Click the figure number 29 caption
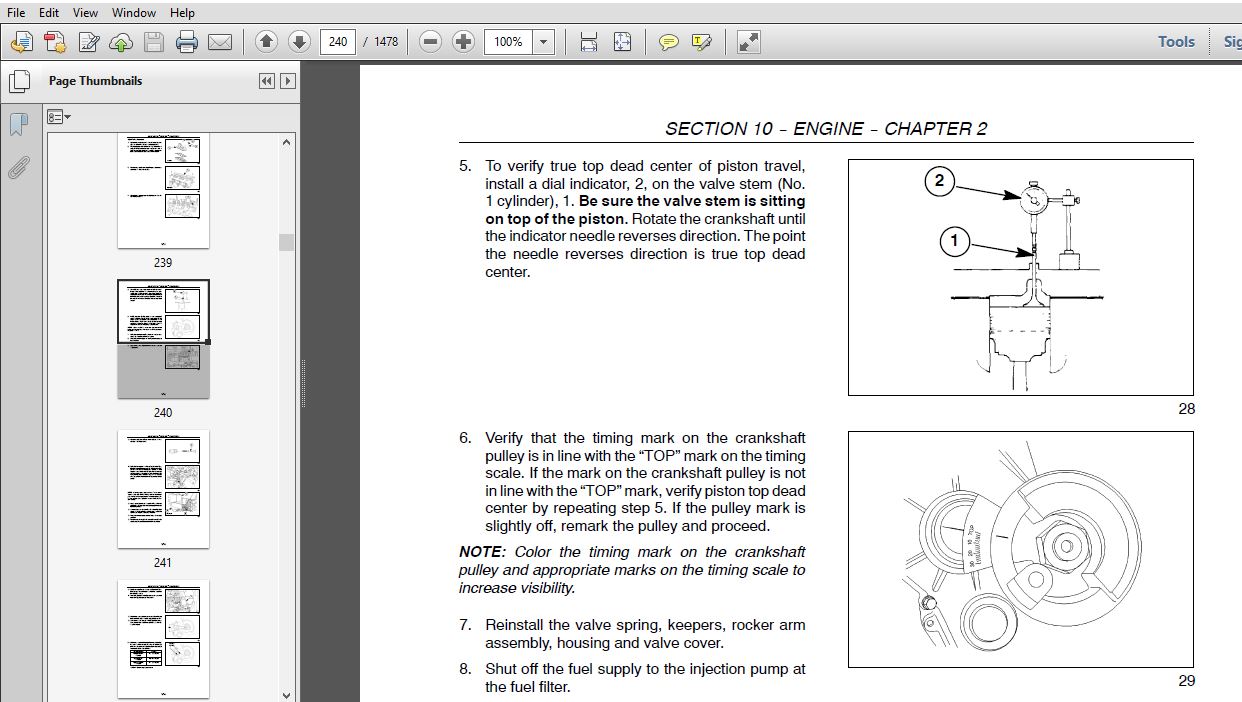The width and height of the screenshot is (1242, 702). coord(1187,681)
